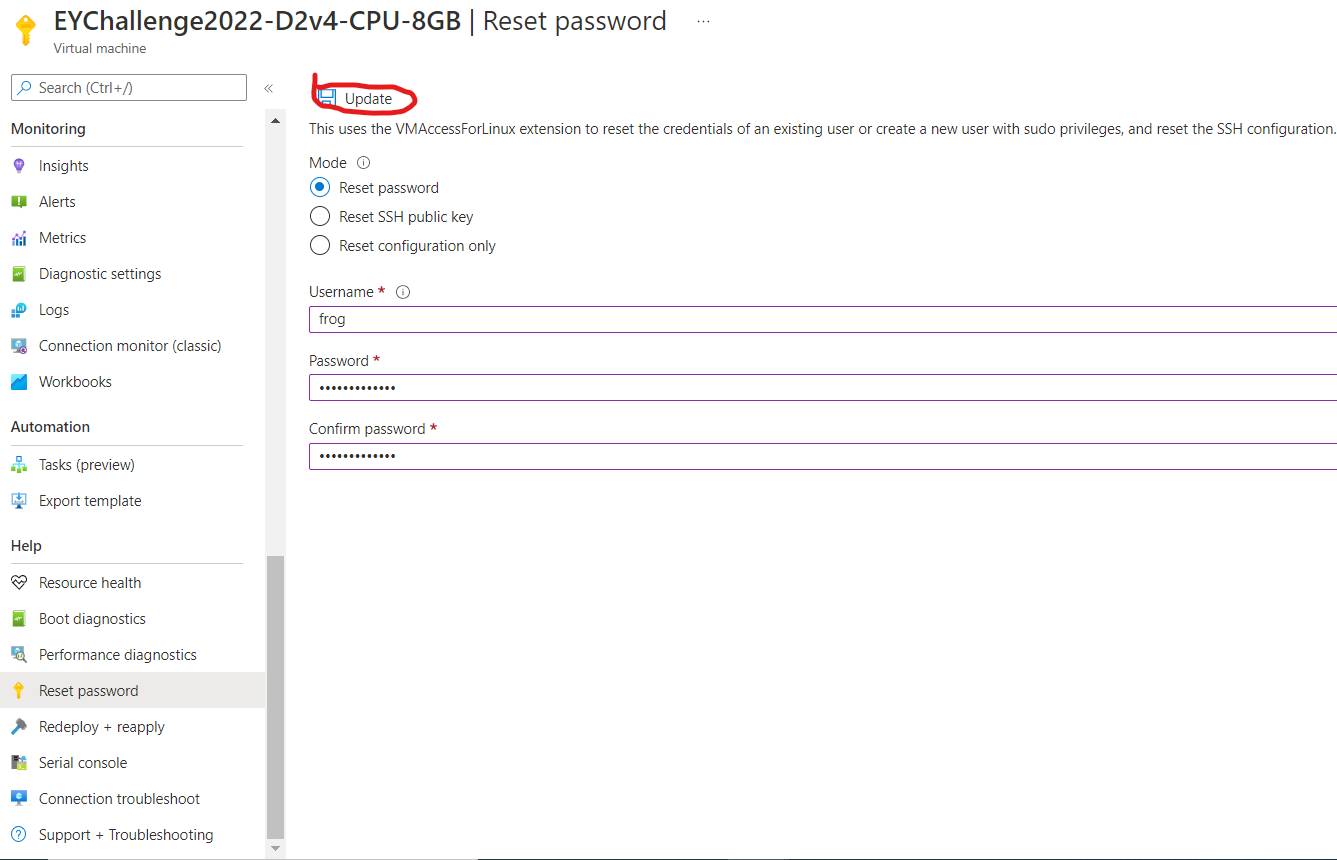Select Reset configuration only mode
The image size is (1337, 860).
[320, 246]
